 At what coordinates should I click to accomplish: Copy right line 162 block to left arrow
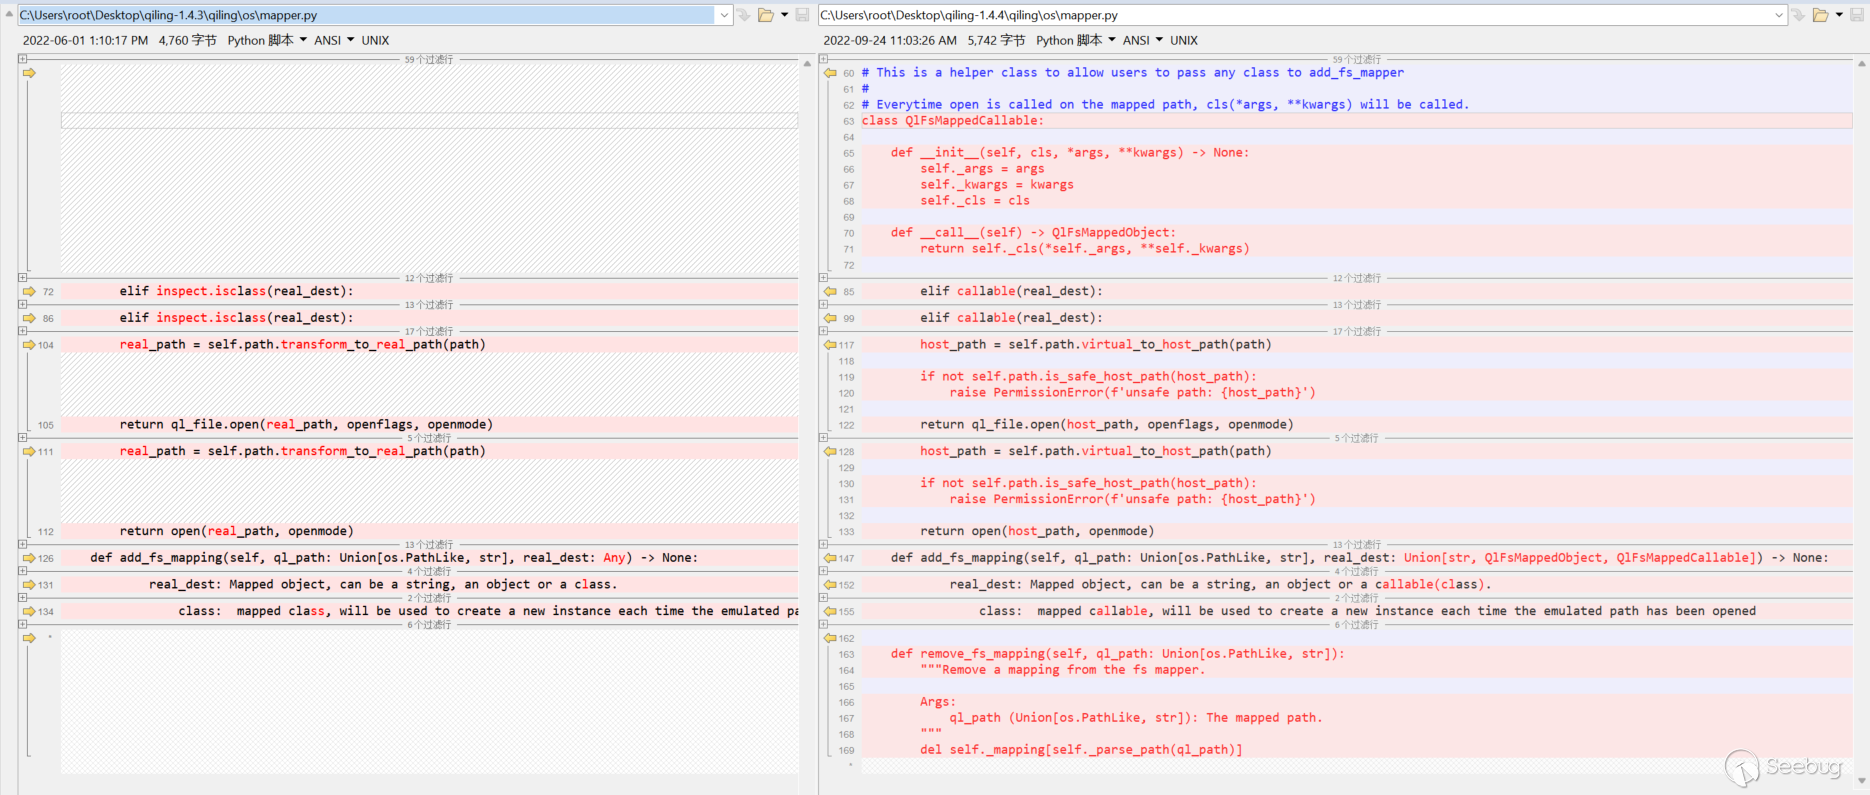click(x=830, y=638)
